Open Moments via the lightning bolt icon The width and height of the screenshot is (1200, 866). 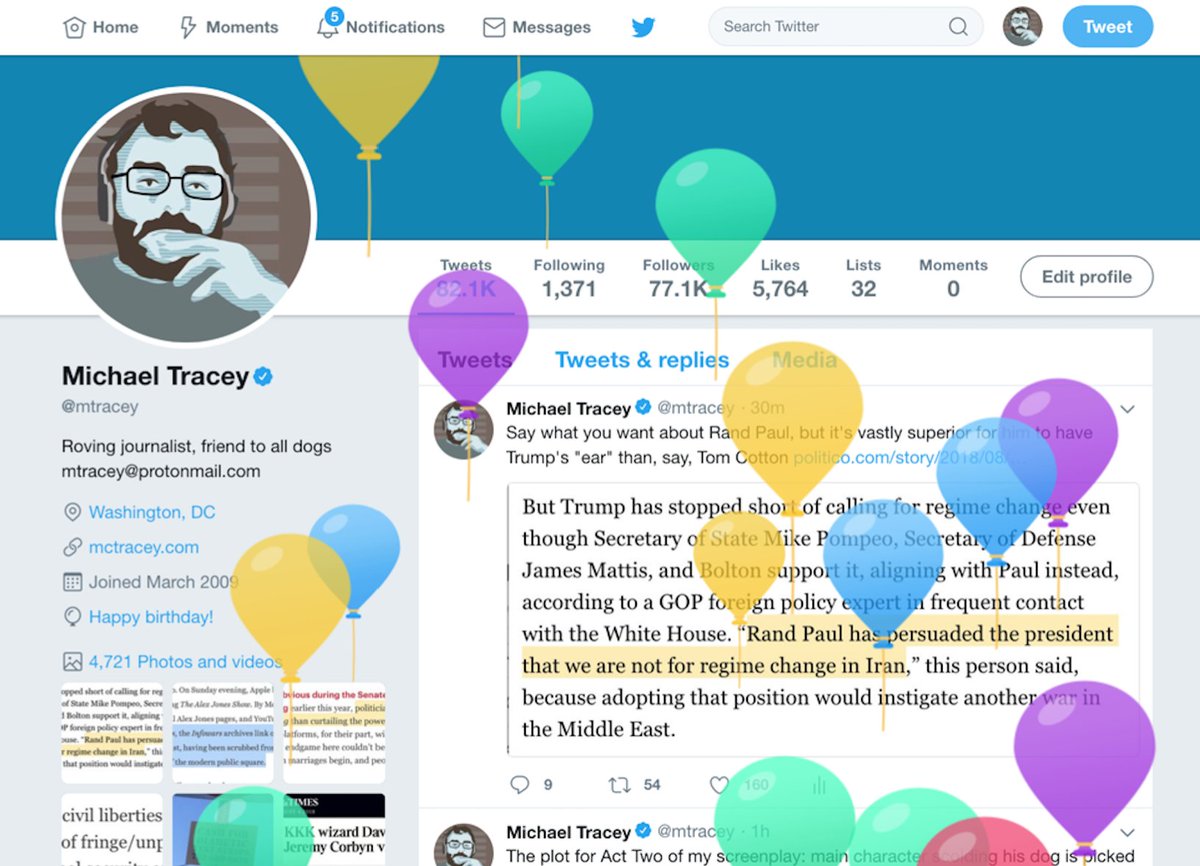tap(188, 27)
